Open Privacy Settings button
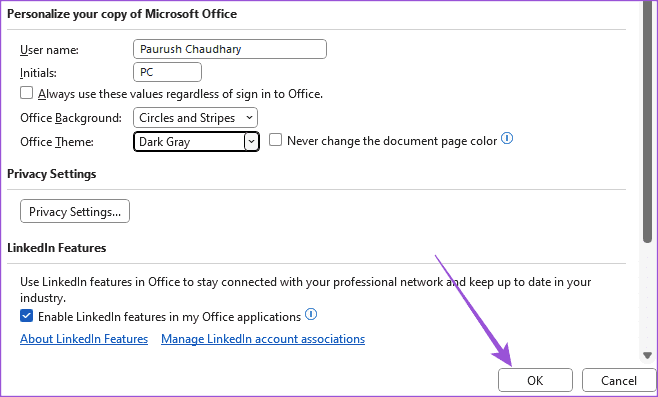The height and width of the screenshot is (397, 658). pos(75,212)
